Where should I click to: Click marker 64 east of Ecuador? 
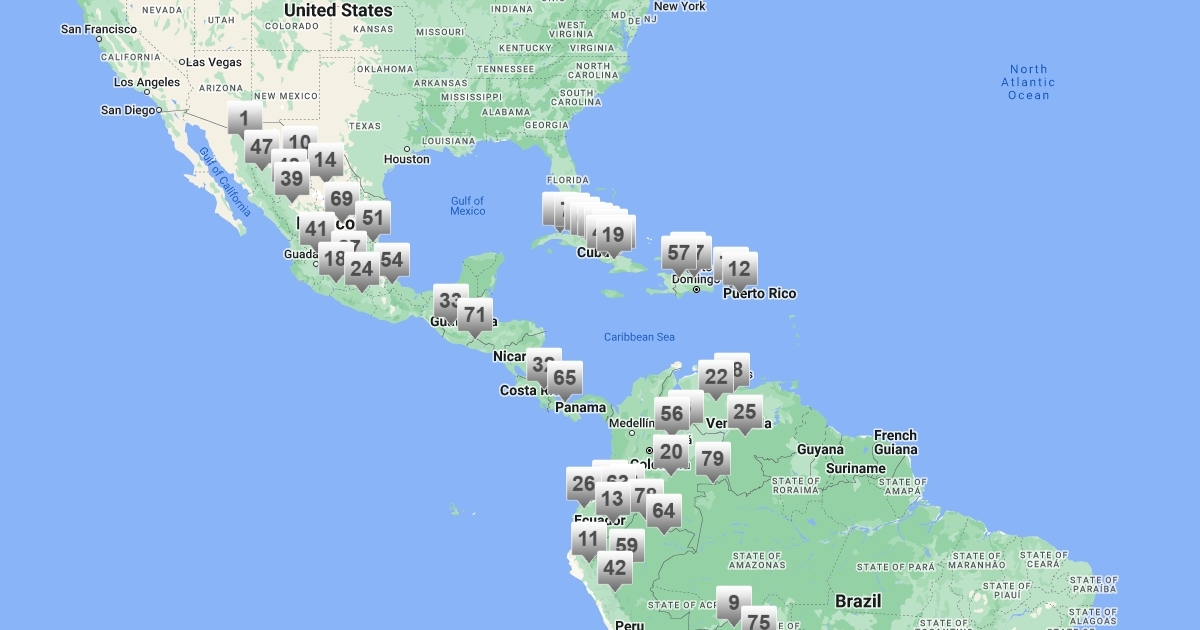tap(663, 511)
